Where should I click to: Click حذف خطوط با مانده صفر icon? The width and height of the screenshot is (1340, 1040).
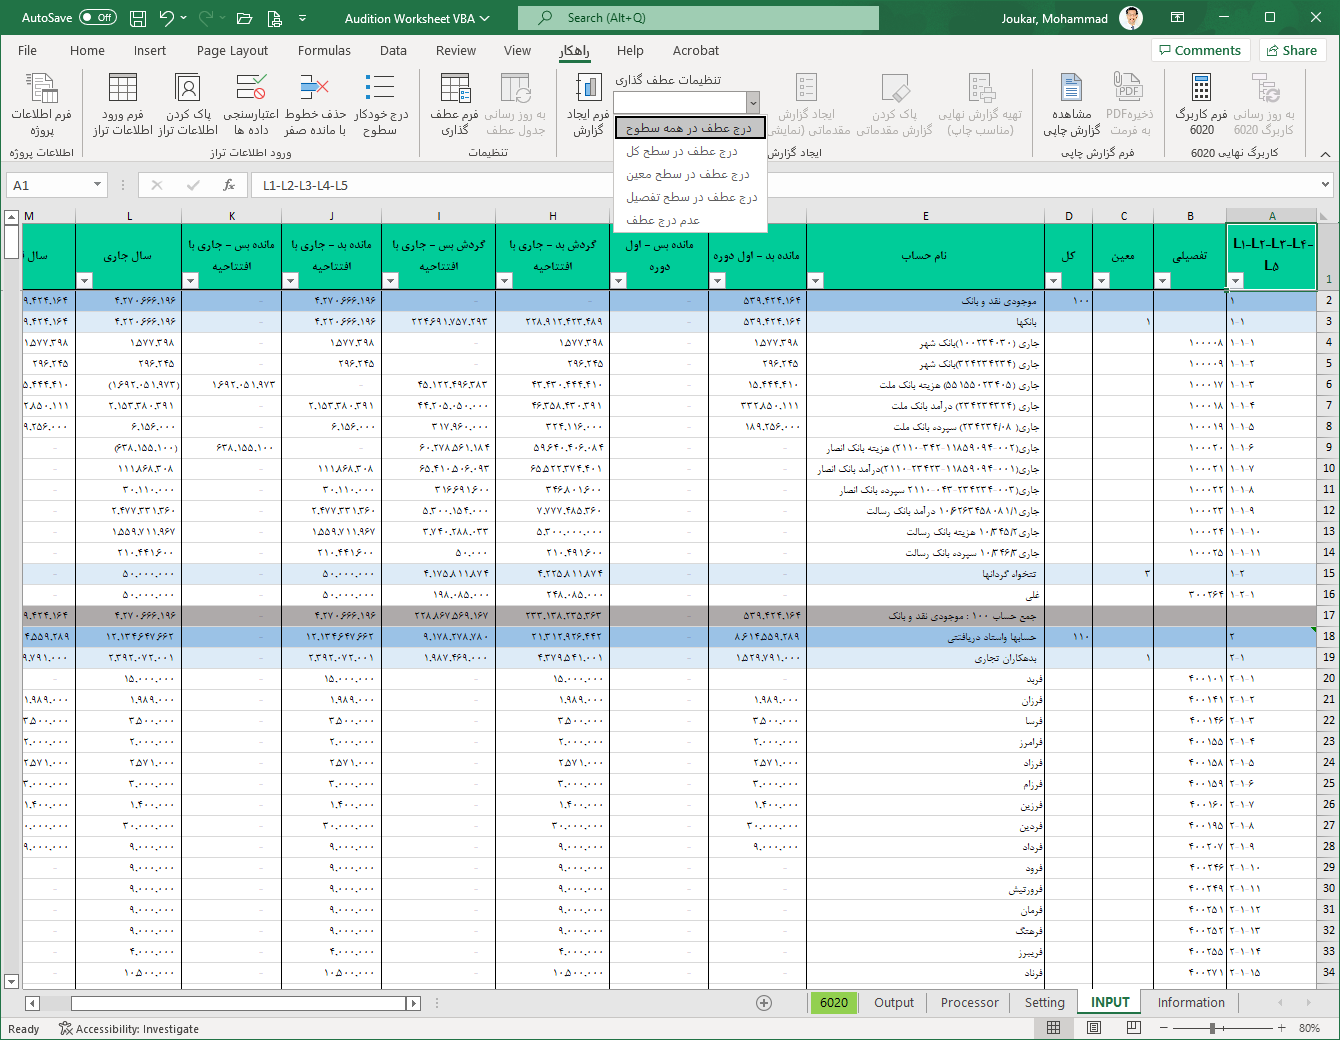[x=315, y=104]
